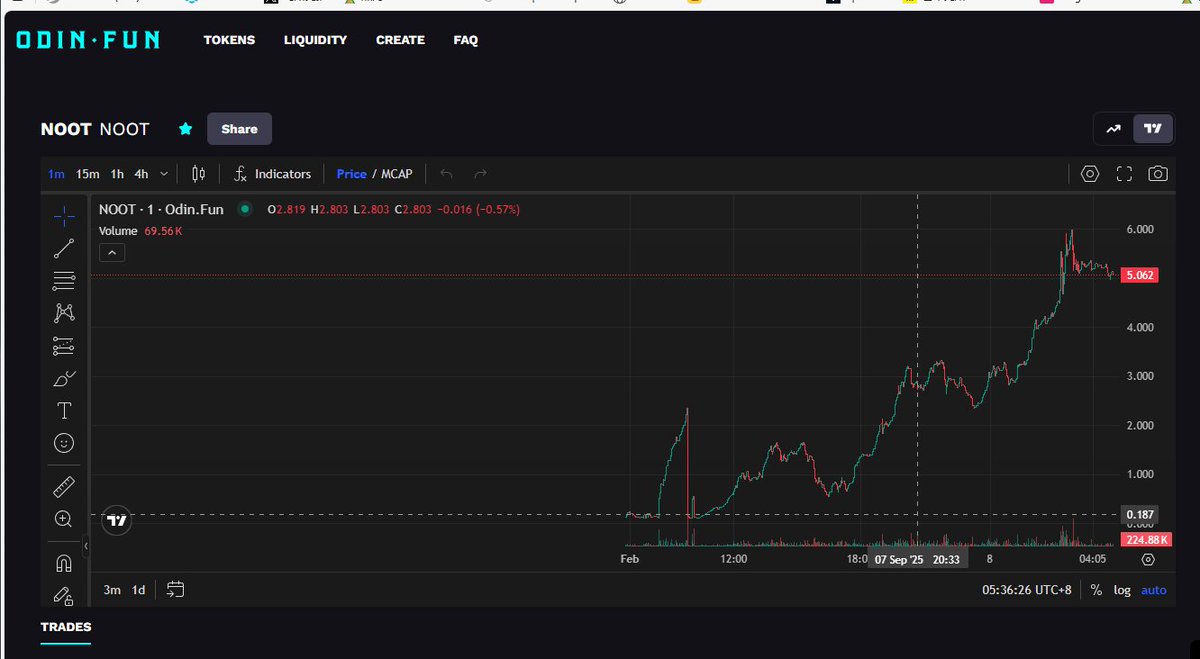
Task: Select the 15m timeframe
Action: (x=88, y=174)
